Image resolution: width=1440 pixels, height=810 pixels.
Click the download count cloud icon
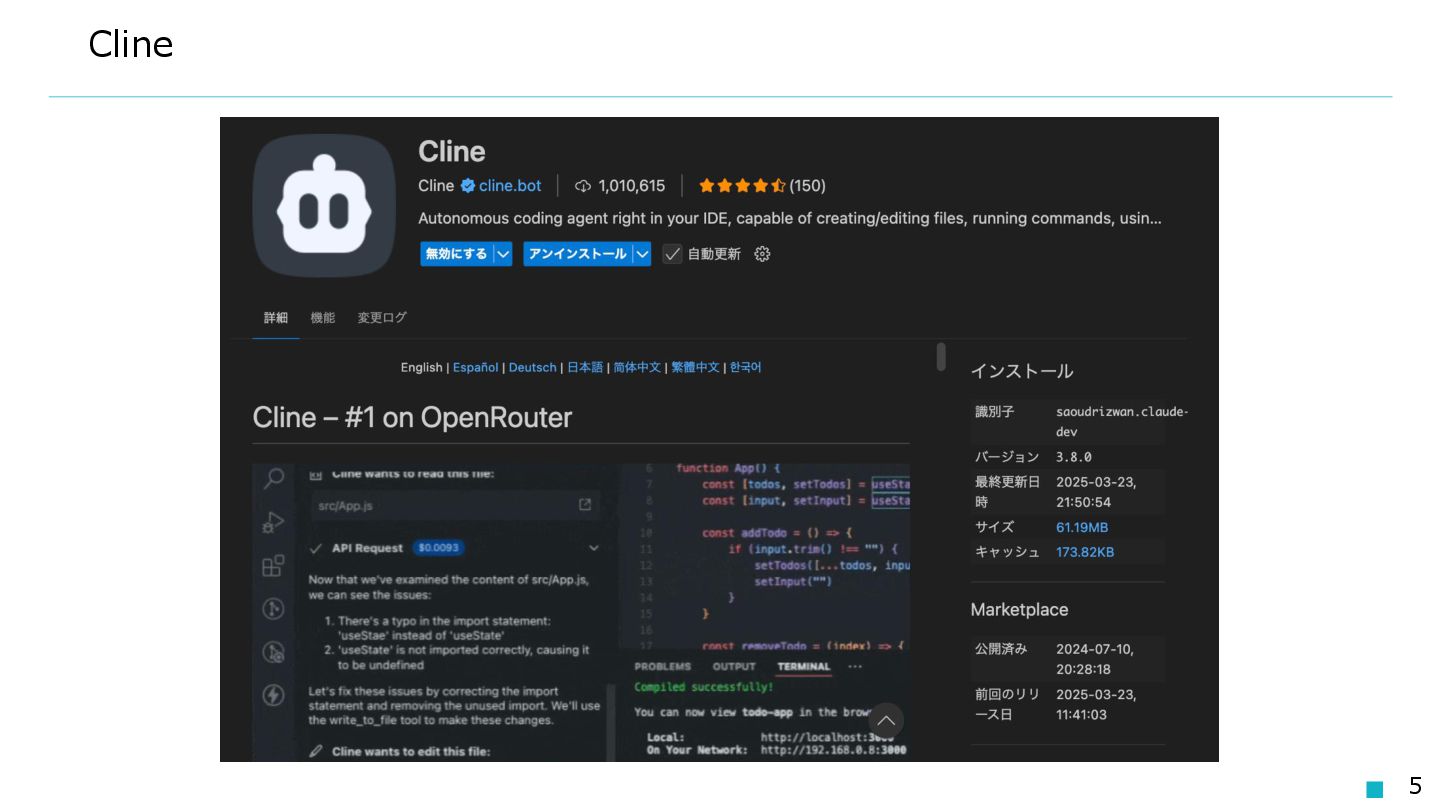[583, 186]
